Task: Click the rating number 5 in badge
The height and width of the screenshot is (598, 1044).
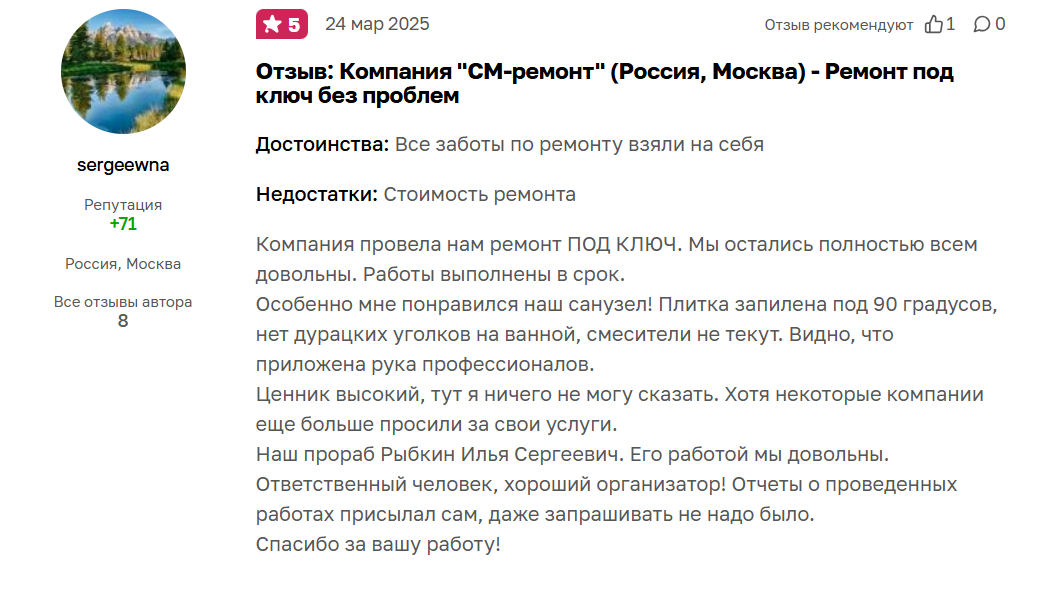Action: 294,25
